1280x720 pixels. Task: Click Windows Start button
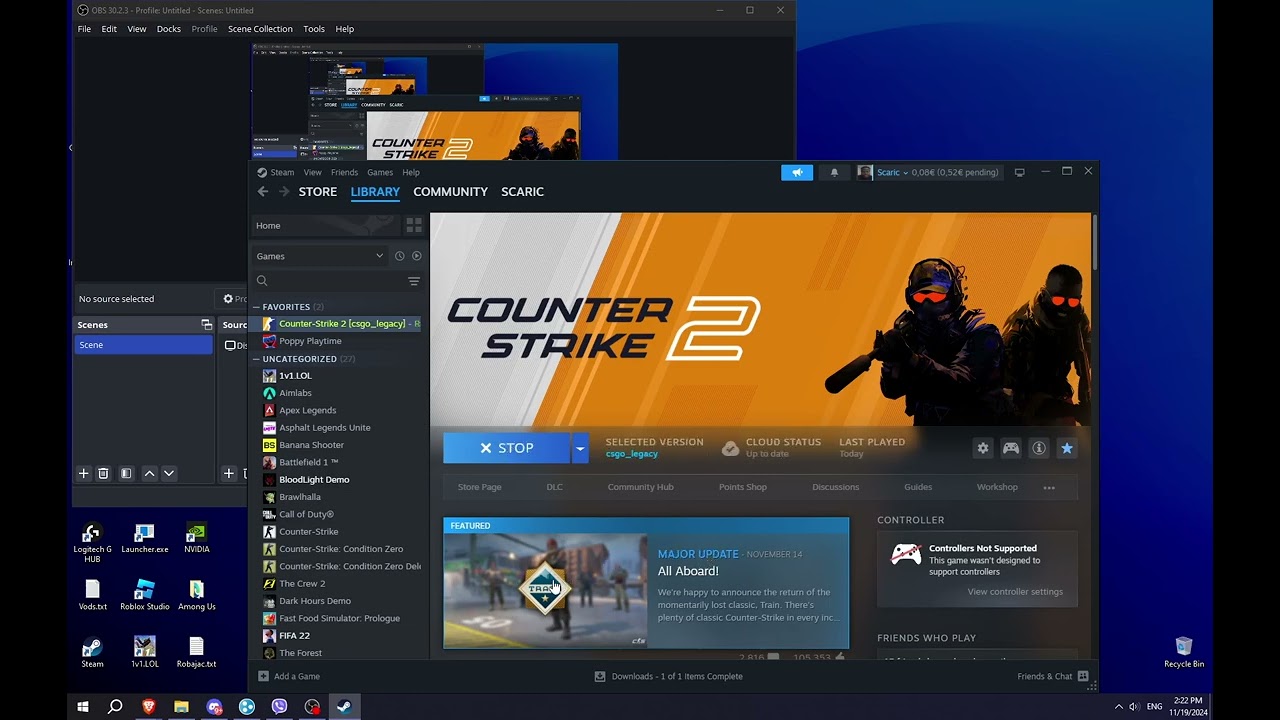83,706
